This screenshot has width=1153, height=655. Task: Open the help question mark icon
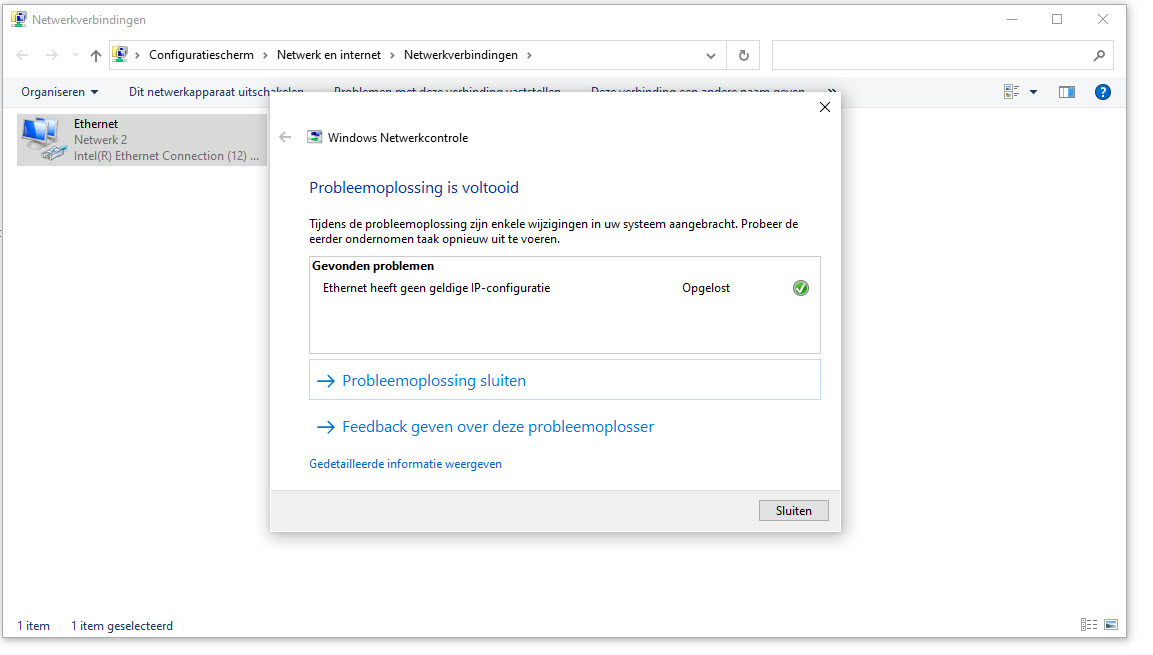tap(1102, 92)
